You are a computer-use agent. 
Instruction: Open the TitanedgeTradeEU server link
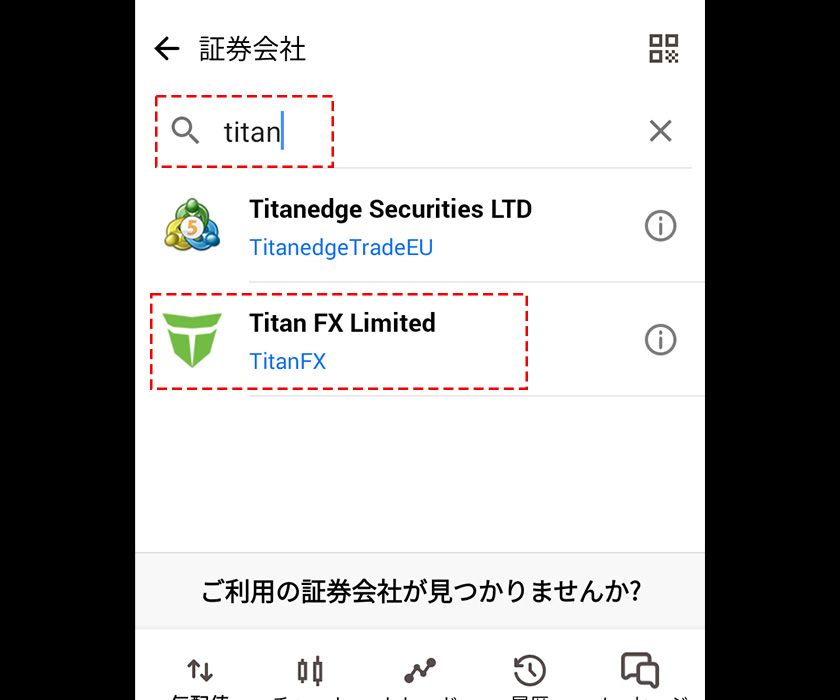coord(341,247)
